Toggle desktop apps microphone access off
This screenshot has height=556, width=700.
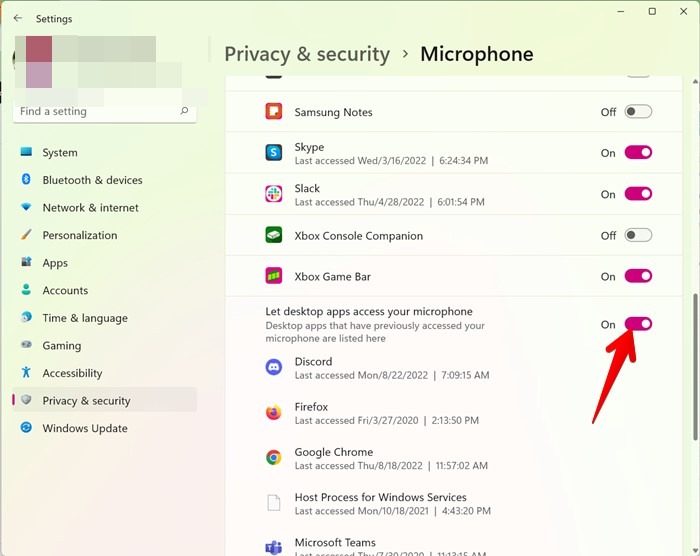[x=638, y=324]
